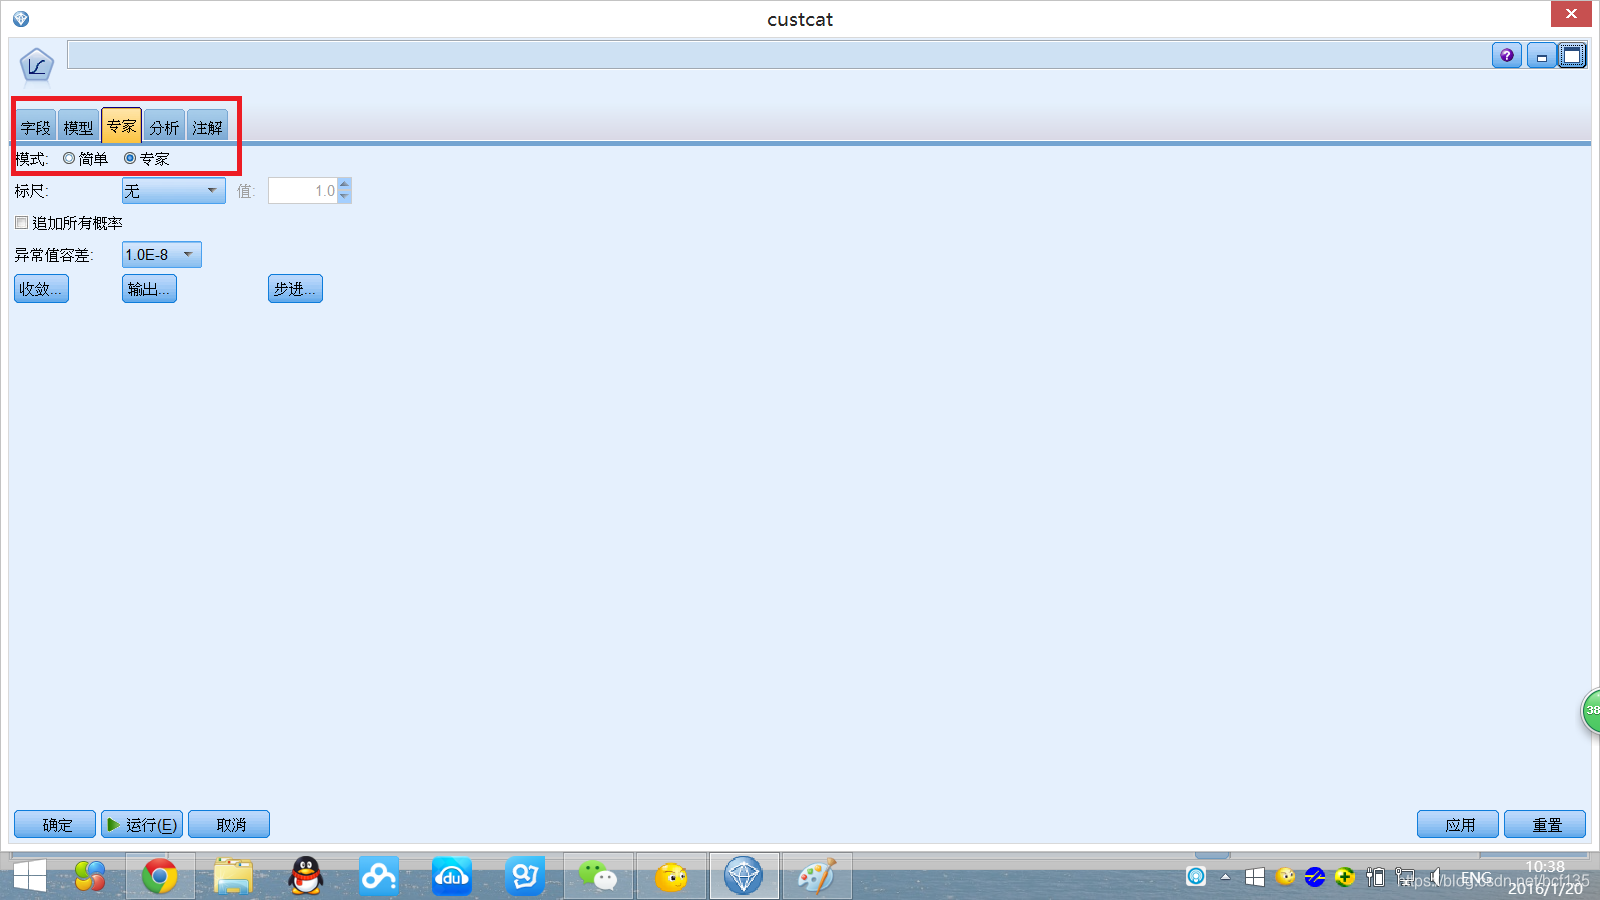This screenshot has width=1600, height=900.
Task: Click the 应用 apply button
Action: pos(1458,824)
